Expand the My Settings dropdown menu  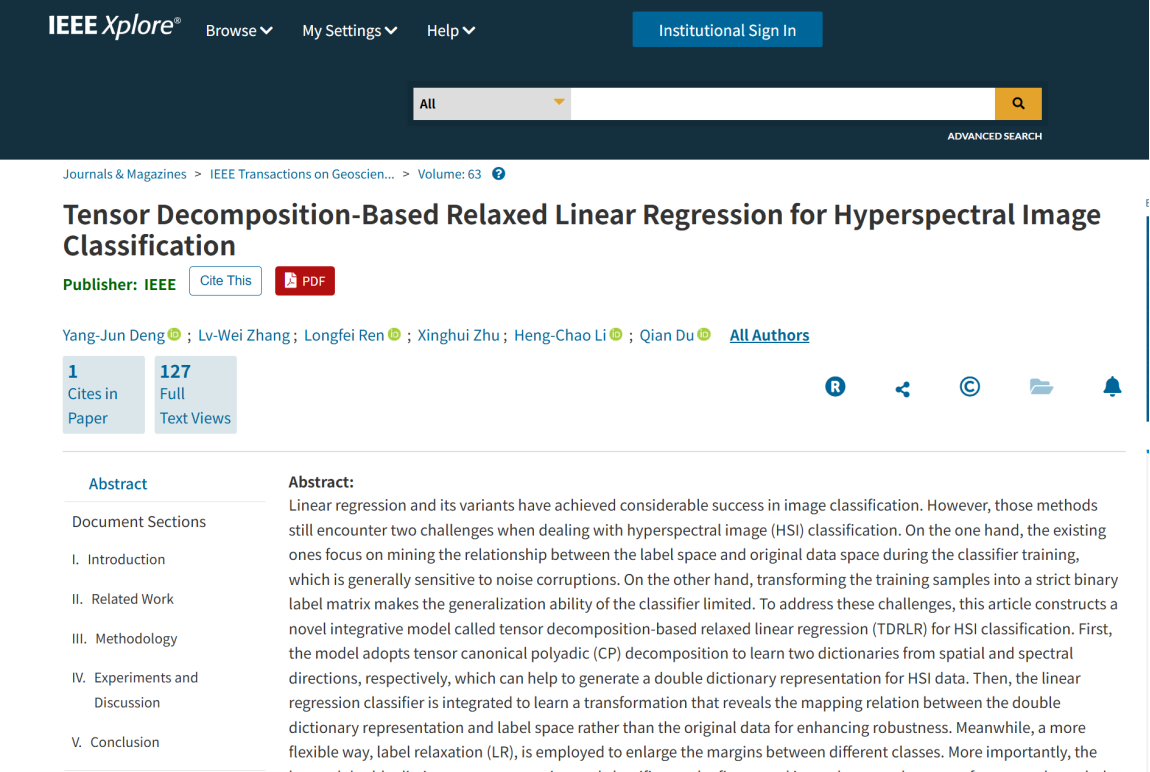349,31
